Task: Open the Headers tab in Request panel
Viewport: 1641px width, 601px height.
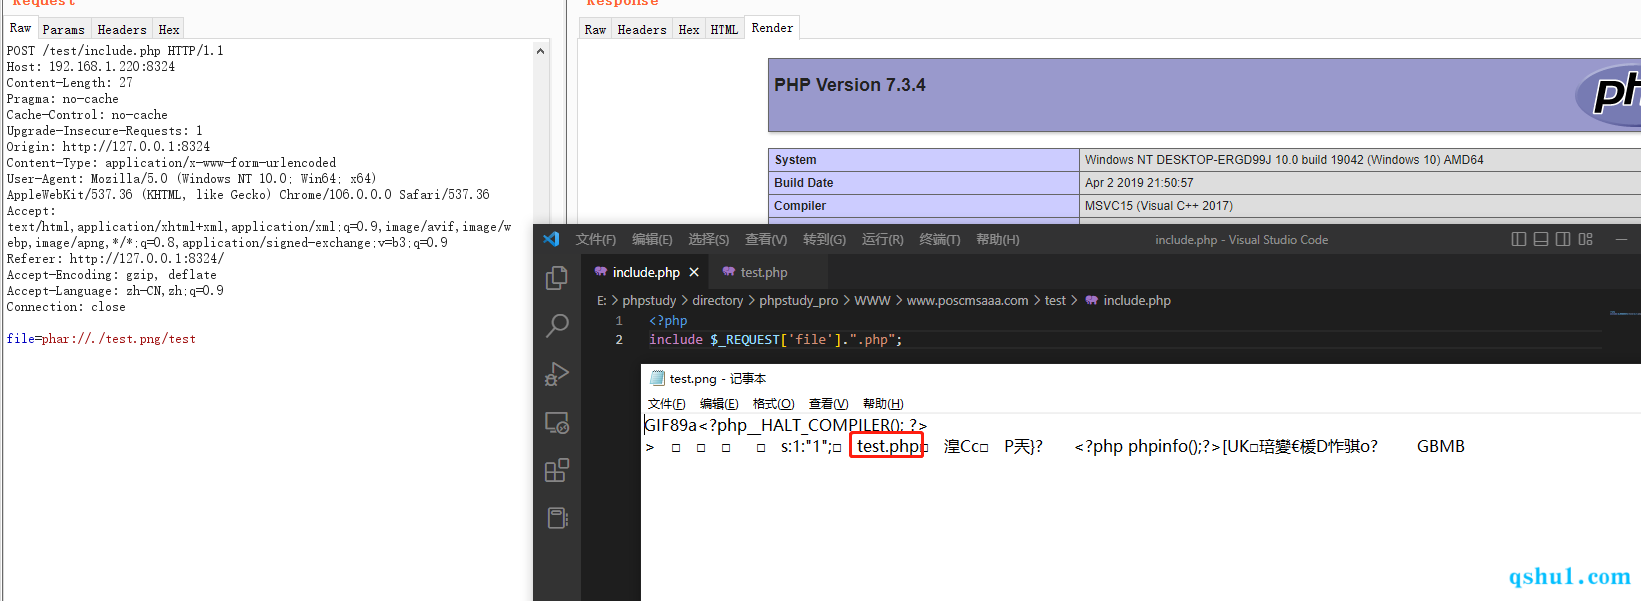Action: point(122,29)
